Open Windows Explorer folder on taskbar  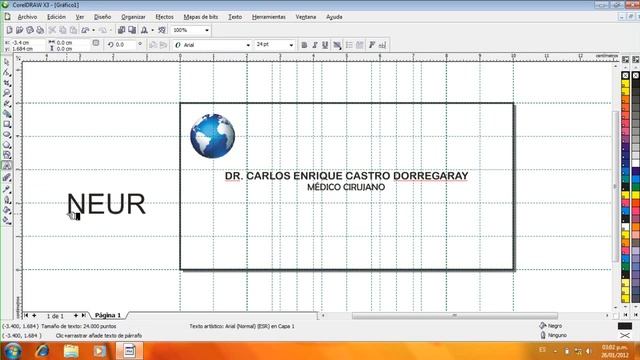click(x=71, y=351)
